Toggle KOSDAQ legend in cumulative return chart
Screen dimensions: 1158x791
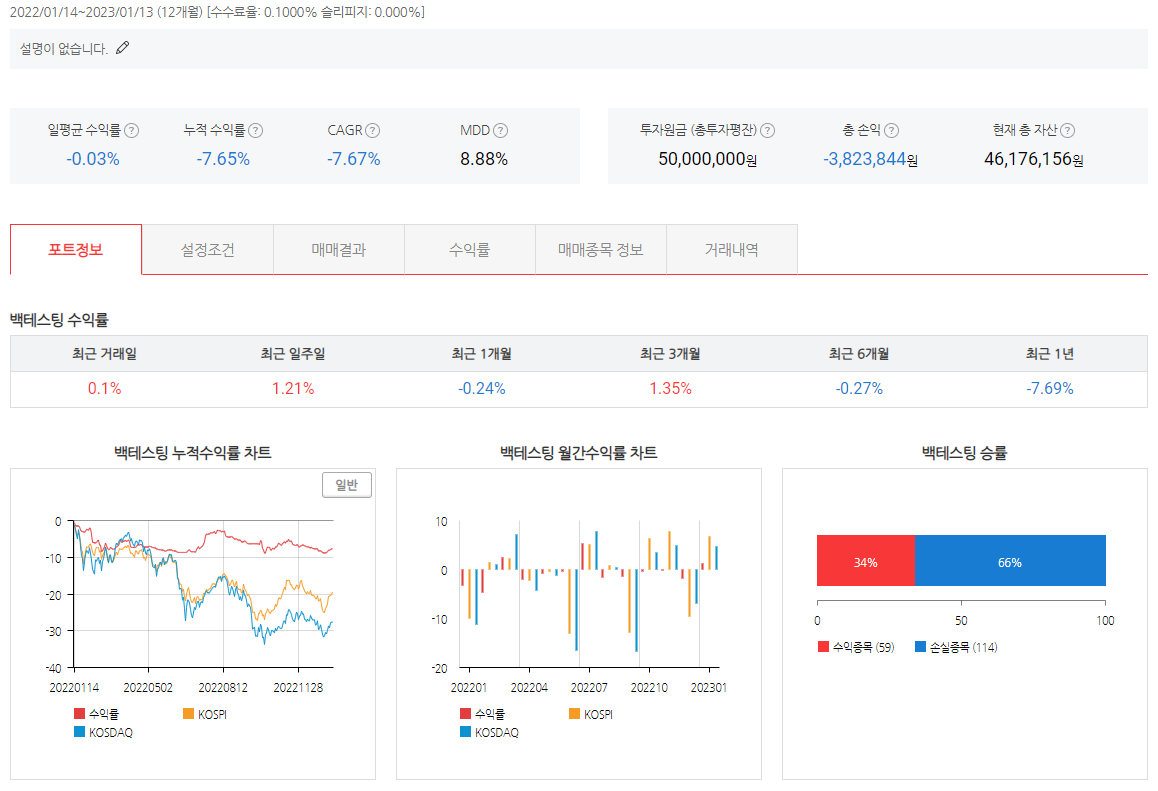click(103, 733)
